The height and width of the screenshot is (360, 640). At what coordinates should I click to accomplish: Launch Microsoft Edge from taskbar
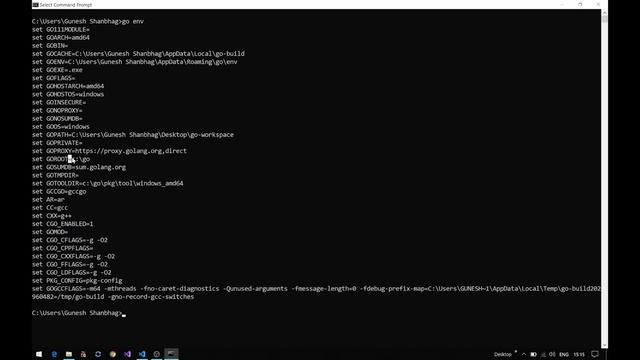[54, 354]
